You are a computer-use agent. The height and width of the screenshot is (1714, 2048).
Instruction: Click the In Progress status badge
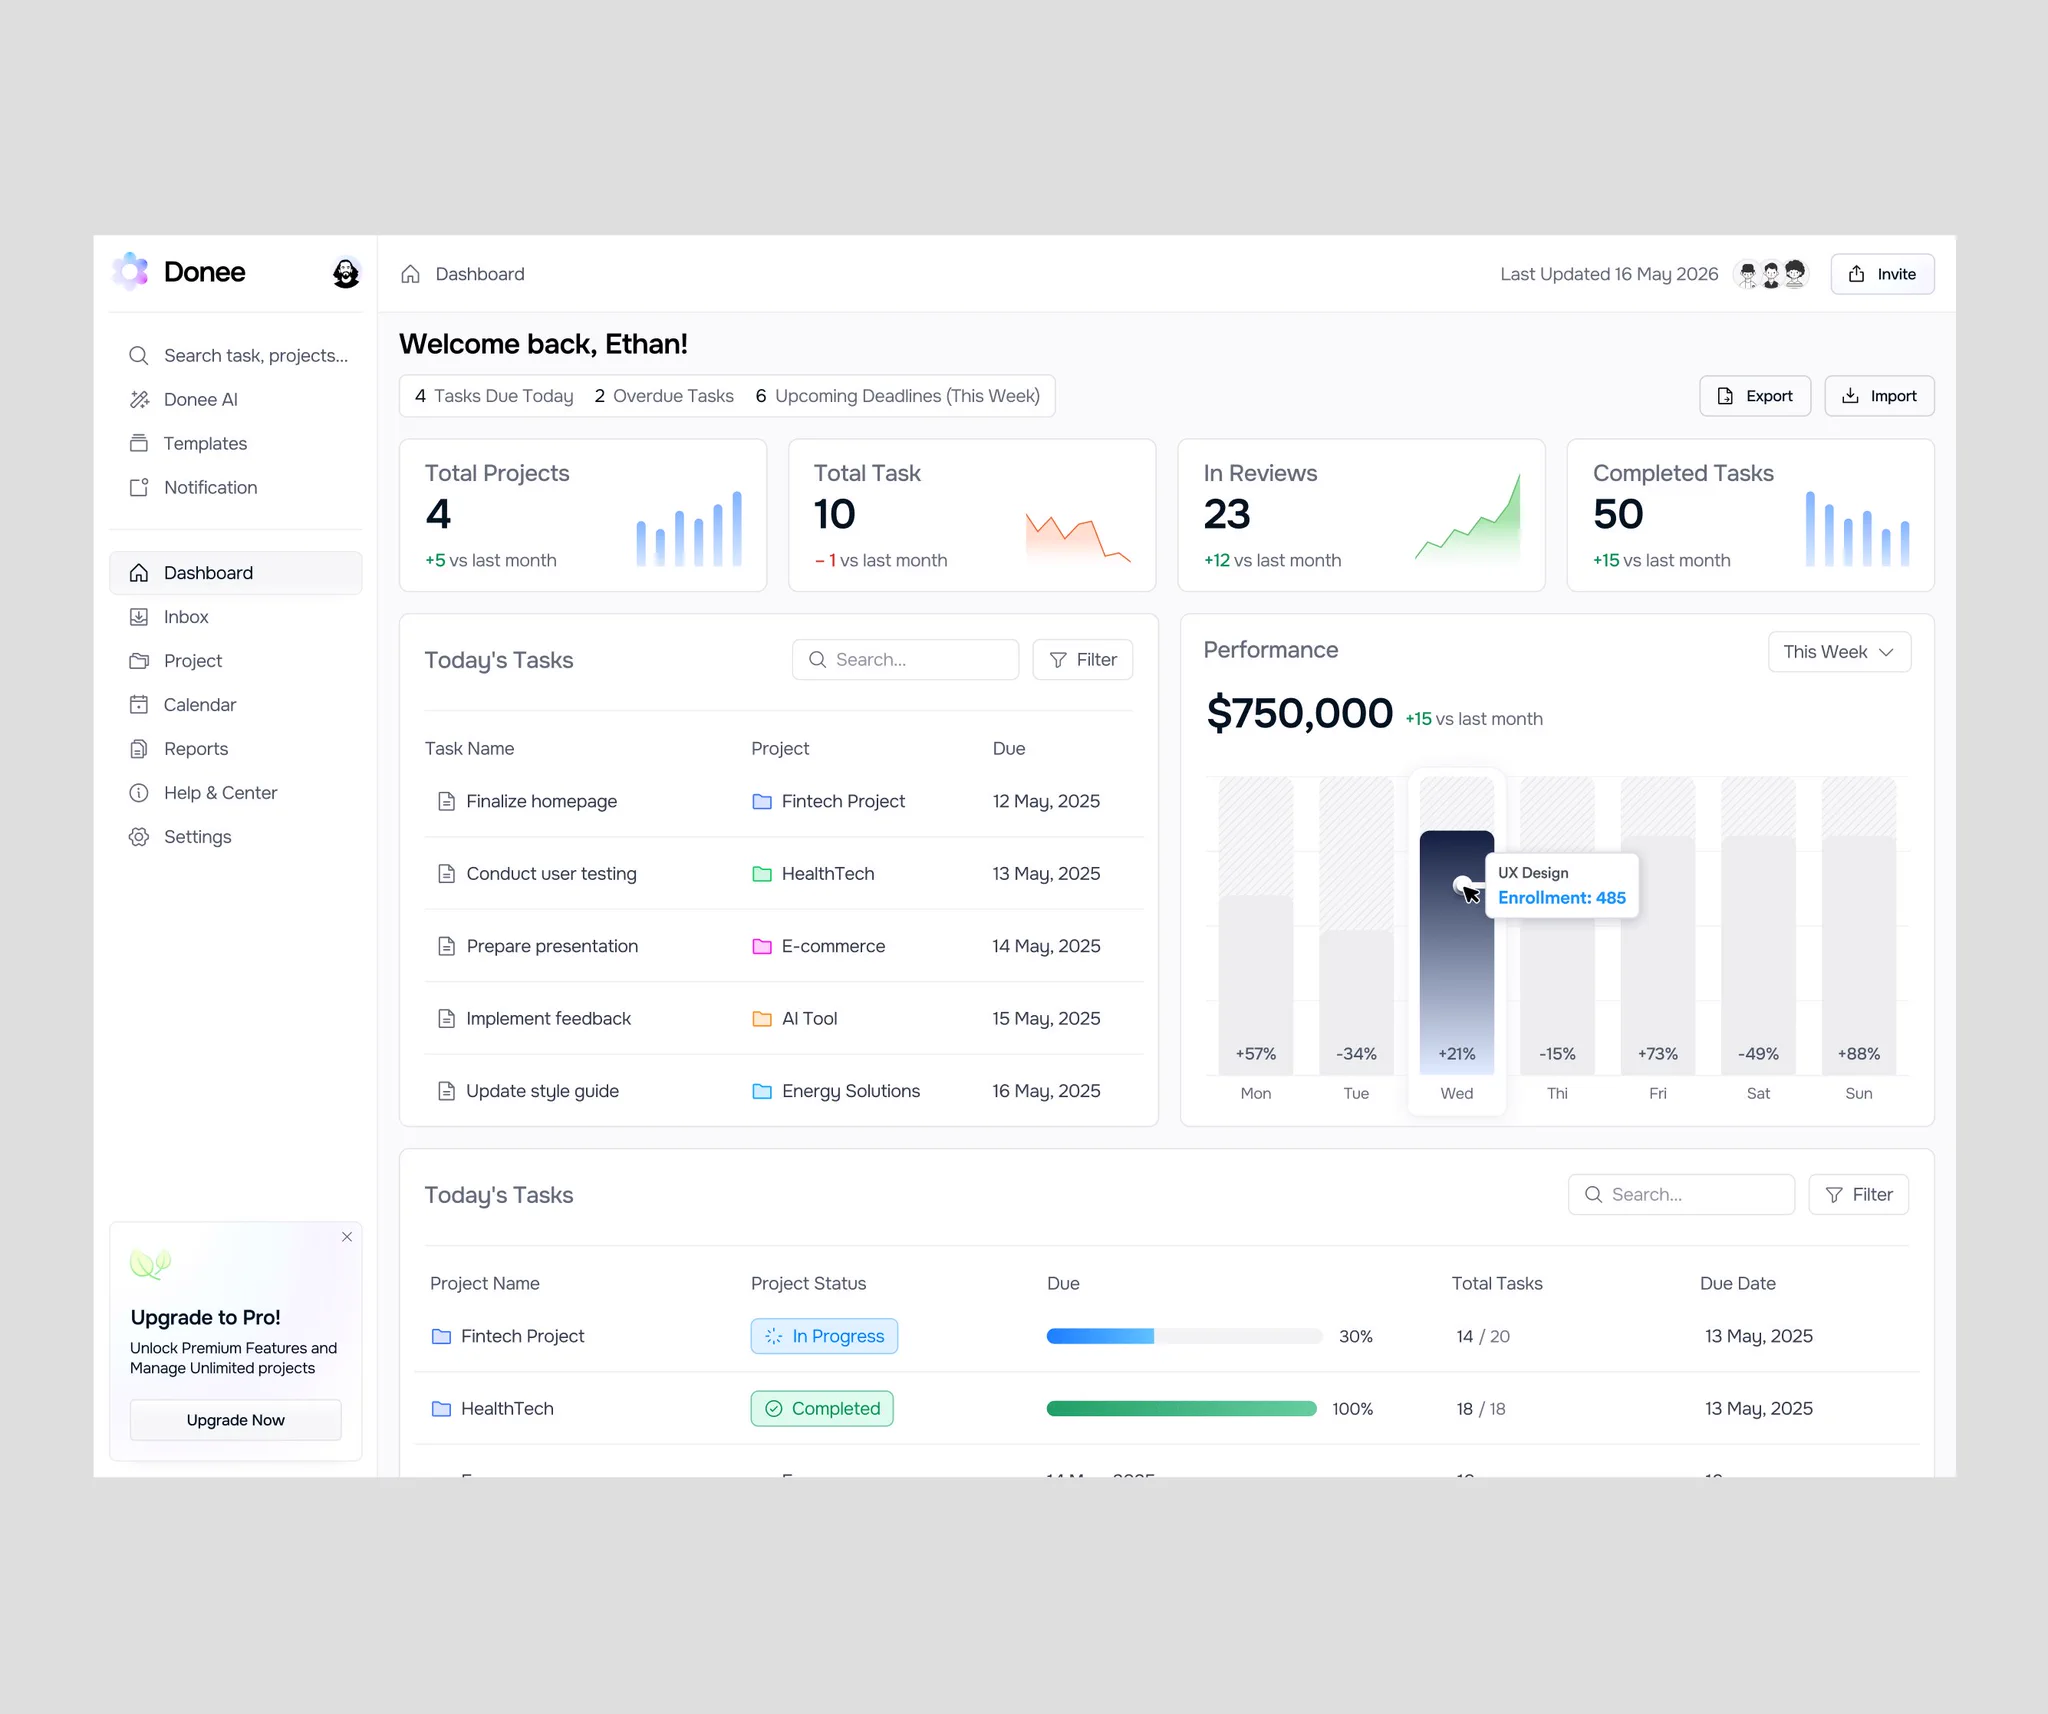[x=825, y=1337]
